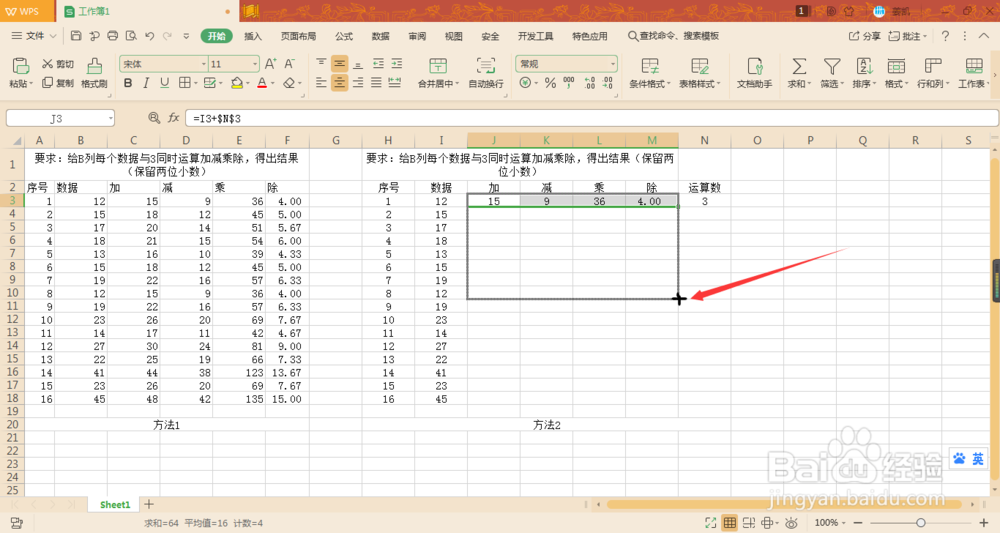Image resolution: width=1000 pixels, height=533 pixels.
Task: Click percent style % icon
Action: [550, 83]
